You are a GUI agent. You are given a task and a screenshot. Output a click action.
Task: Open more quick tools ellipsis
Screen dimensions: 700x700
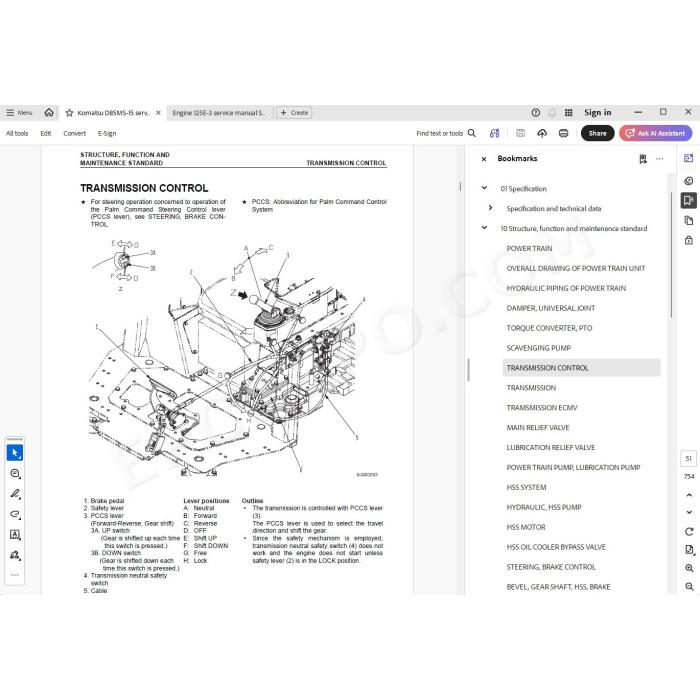[x=15, y=575]
